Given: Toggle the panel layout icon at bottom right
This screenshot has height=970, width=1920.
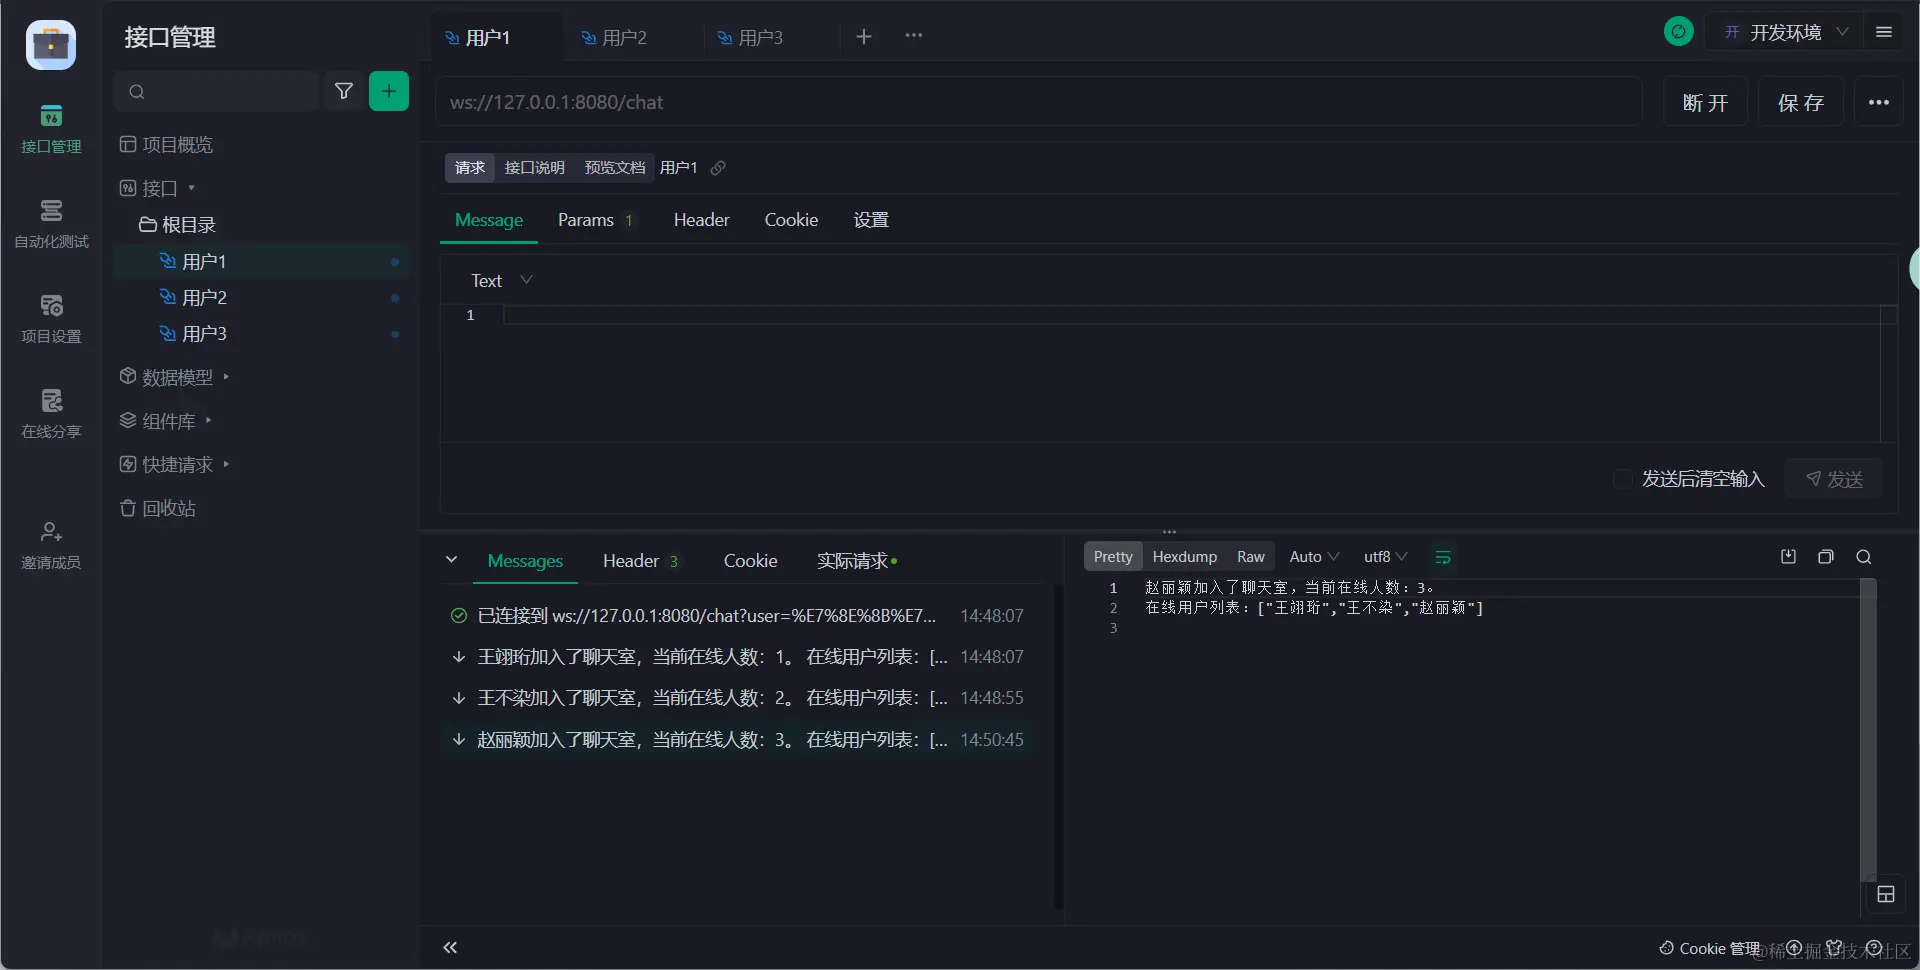Looking at the screenshot, I should click(1886, 895).
